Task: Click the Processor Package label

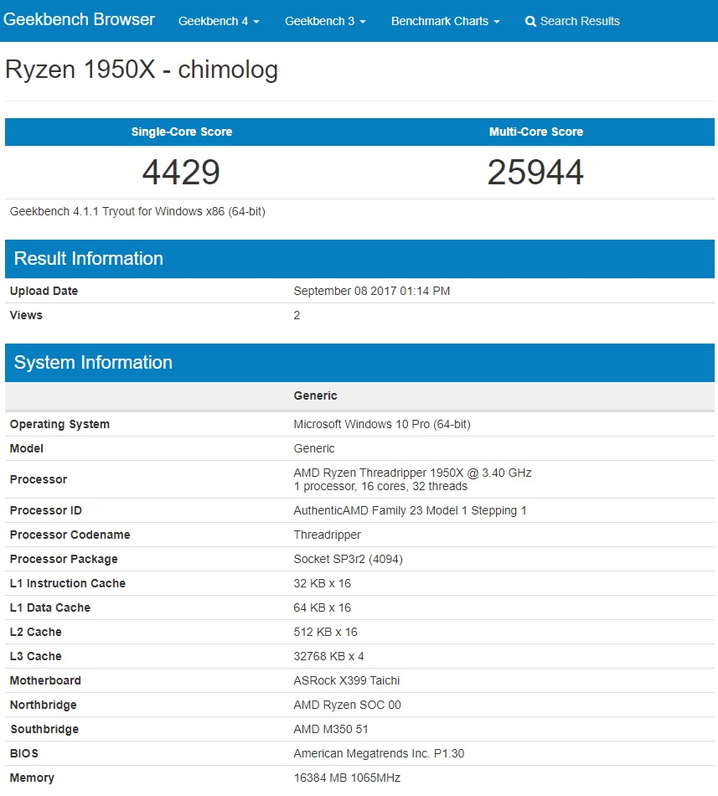Action: click(x=63, y=559)
